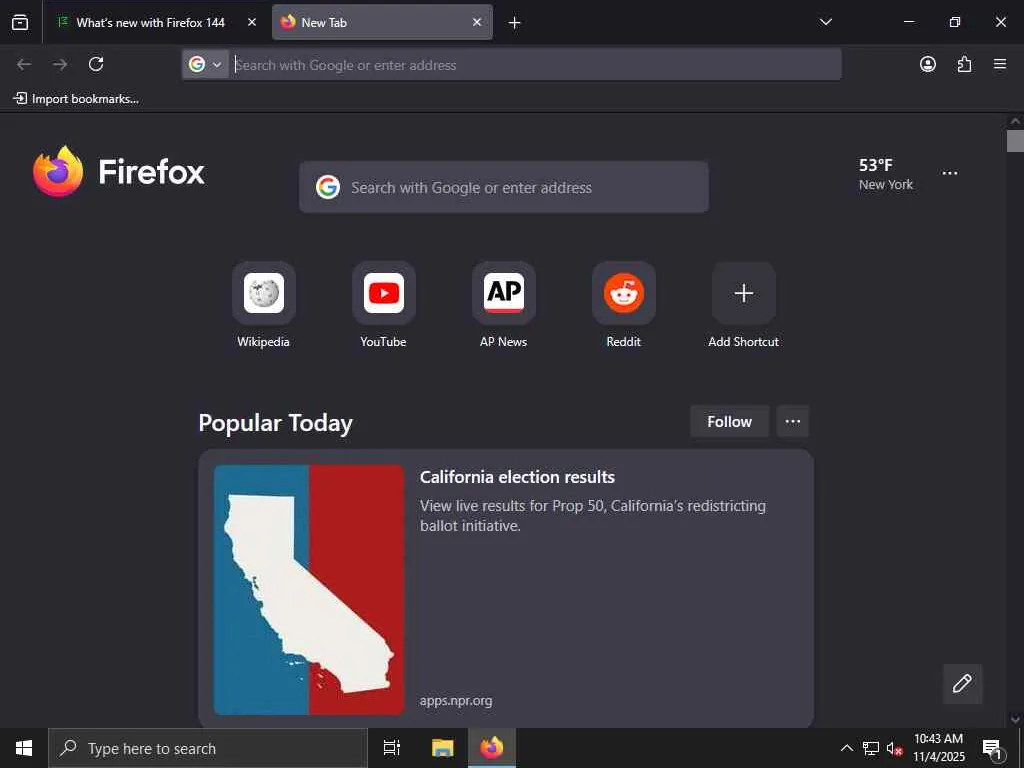Open File Explorer from the taskbar
This screenshot has width=1024, height=768.
(443, 748)
